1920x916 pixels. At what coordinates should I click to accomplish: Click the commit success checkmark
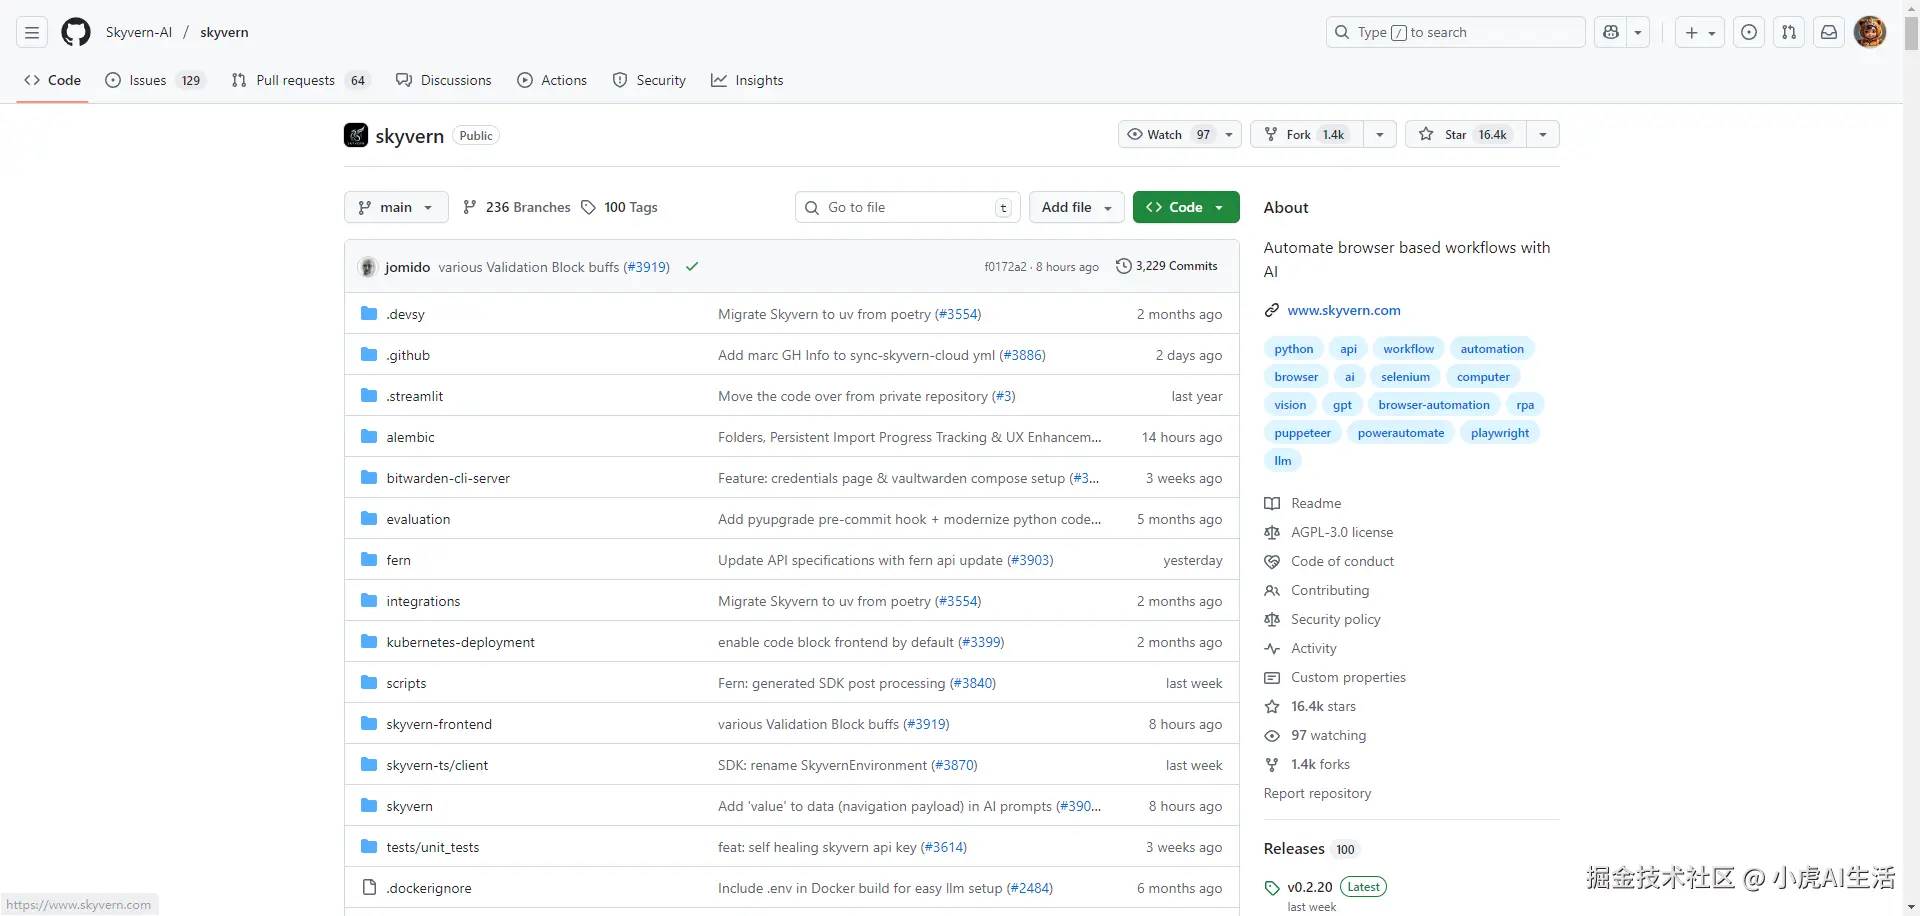(x=692, y=267)
